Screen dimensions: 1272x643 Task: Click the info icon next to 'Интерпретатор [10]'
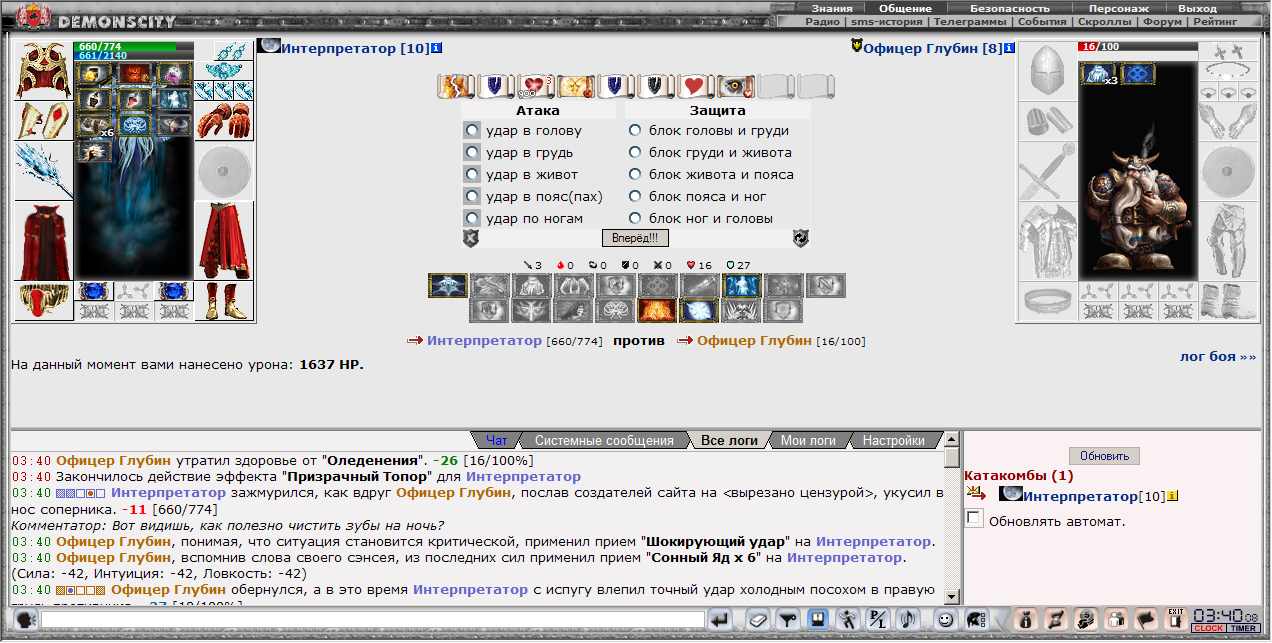click(438, 48)
